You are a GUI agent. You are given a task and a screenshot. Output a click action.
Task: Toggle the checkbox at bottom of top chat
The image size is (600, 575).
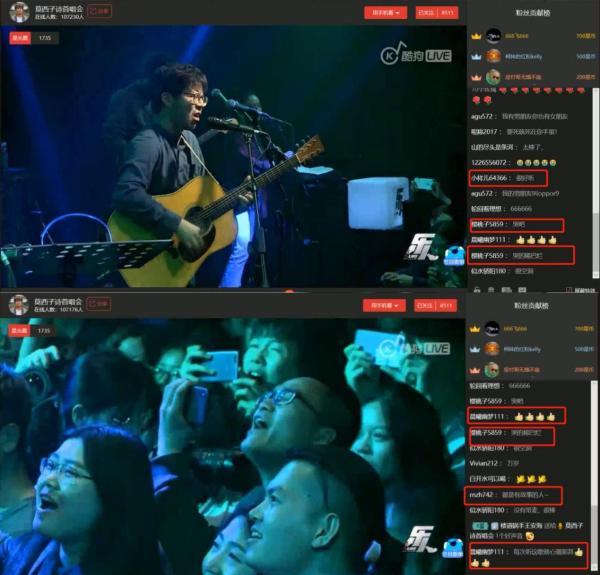tap(567, 289)
